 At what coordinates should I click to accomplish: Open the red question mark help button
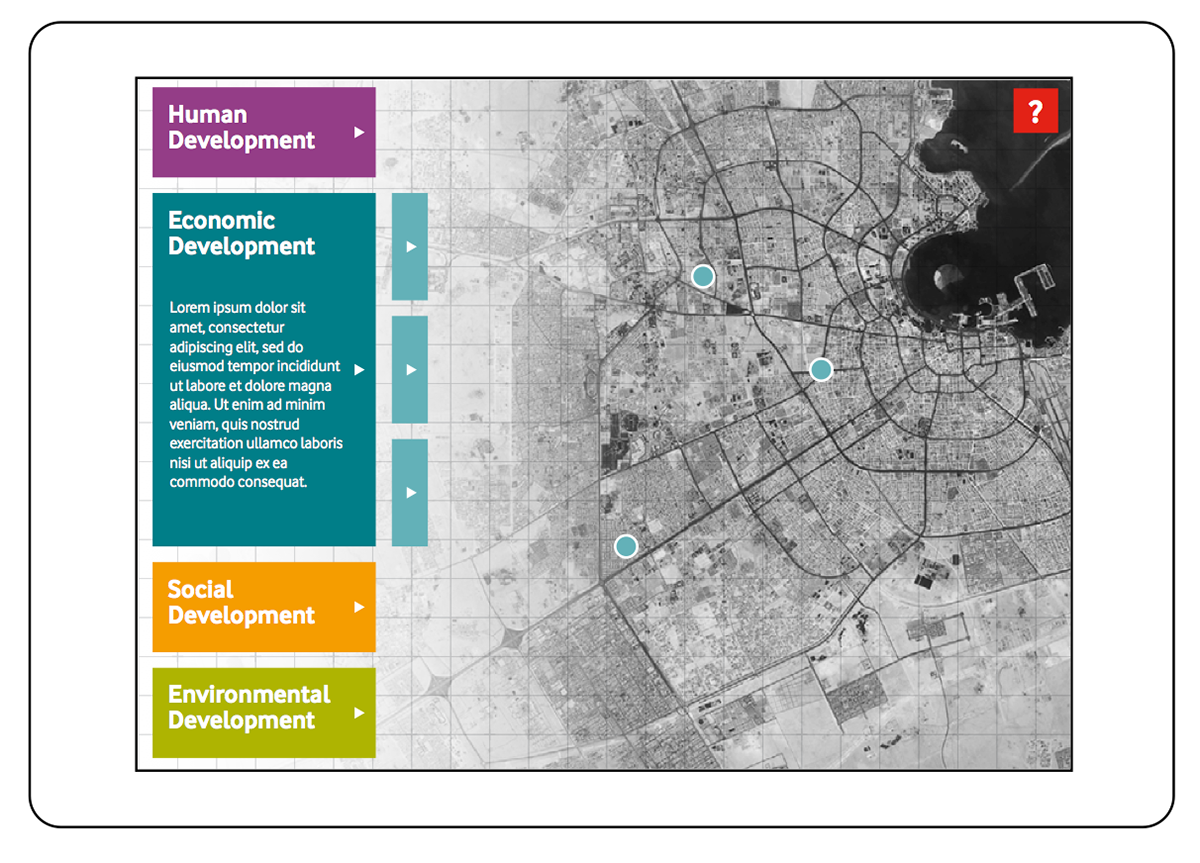pos(1035,111)
